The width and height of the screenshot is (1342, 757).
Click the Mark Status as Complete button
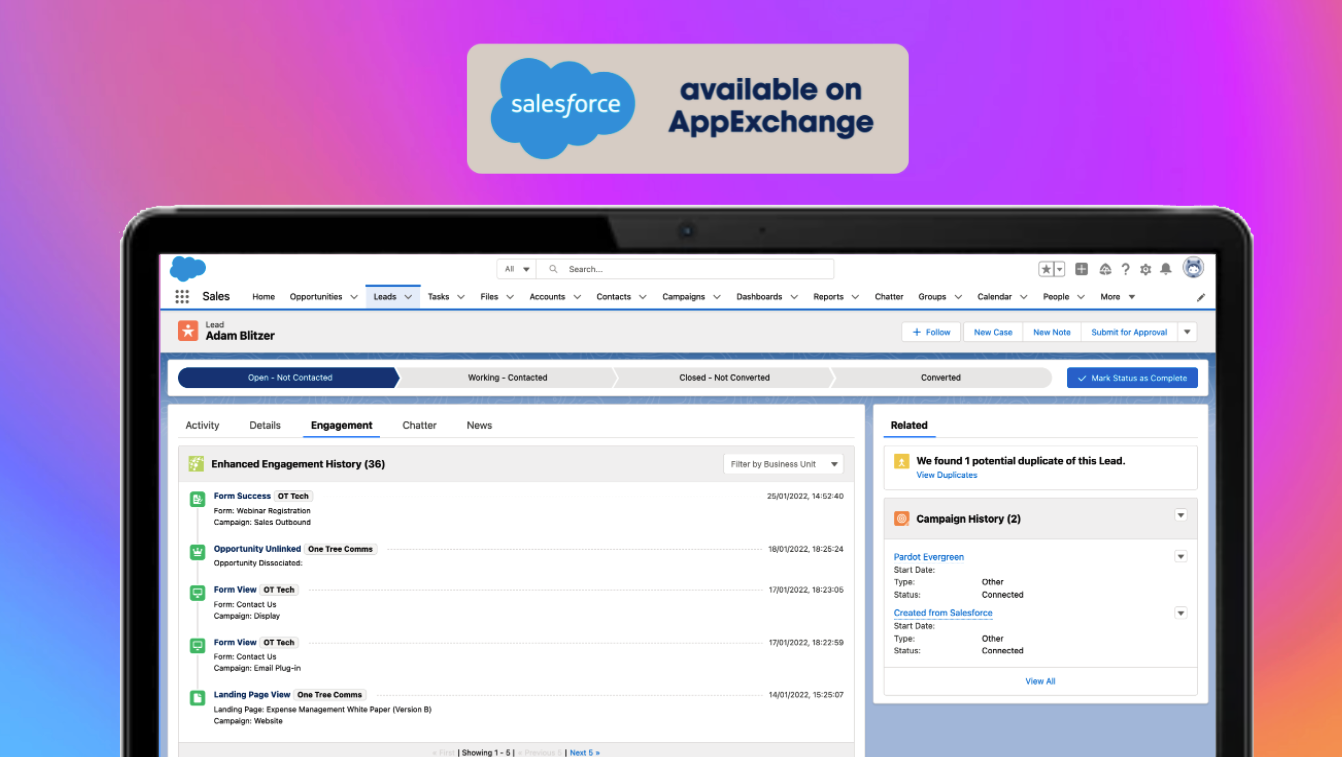(x=1132, y=378)
